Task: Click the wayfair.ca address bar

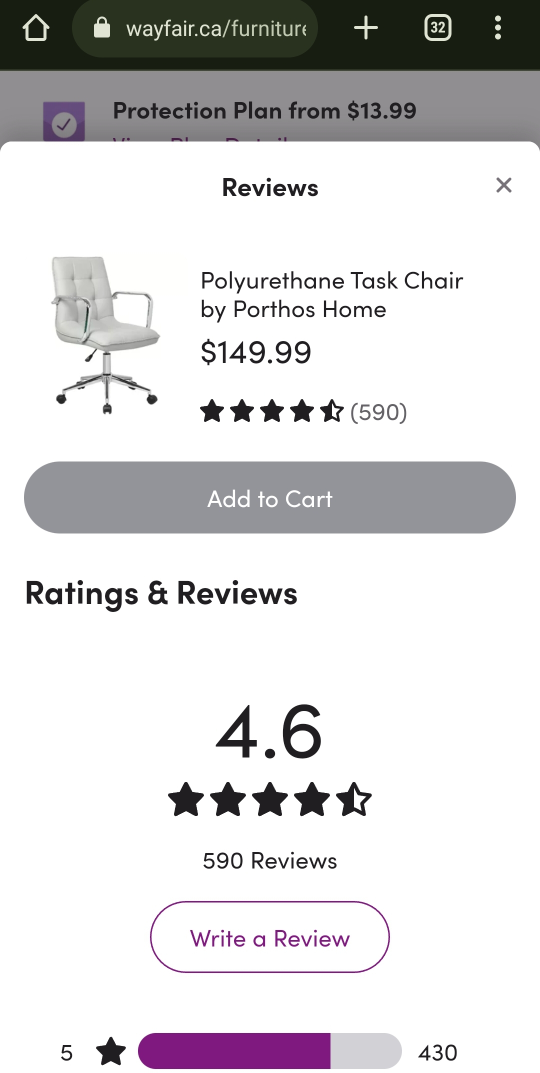Action: coord(194,28)
